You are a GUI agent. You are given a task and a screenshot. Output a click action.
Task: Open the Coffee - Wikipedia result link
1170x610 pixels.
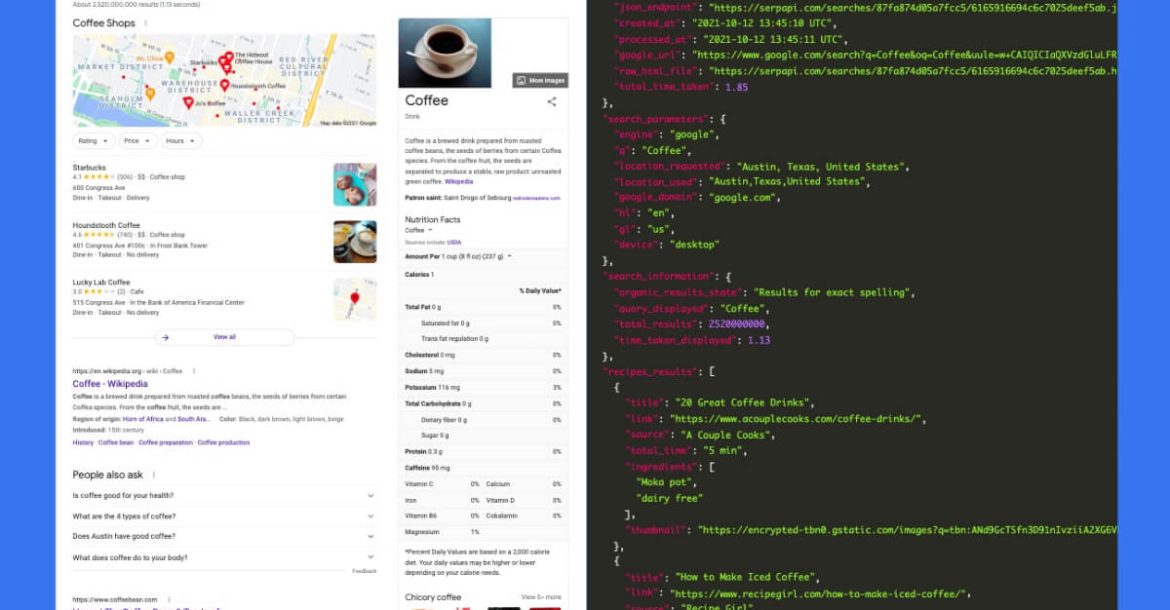[x=110, y=384]
